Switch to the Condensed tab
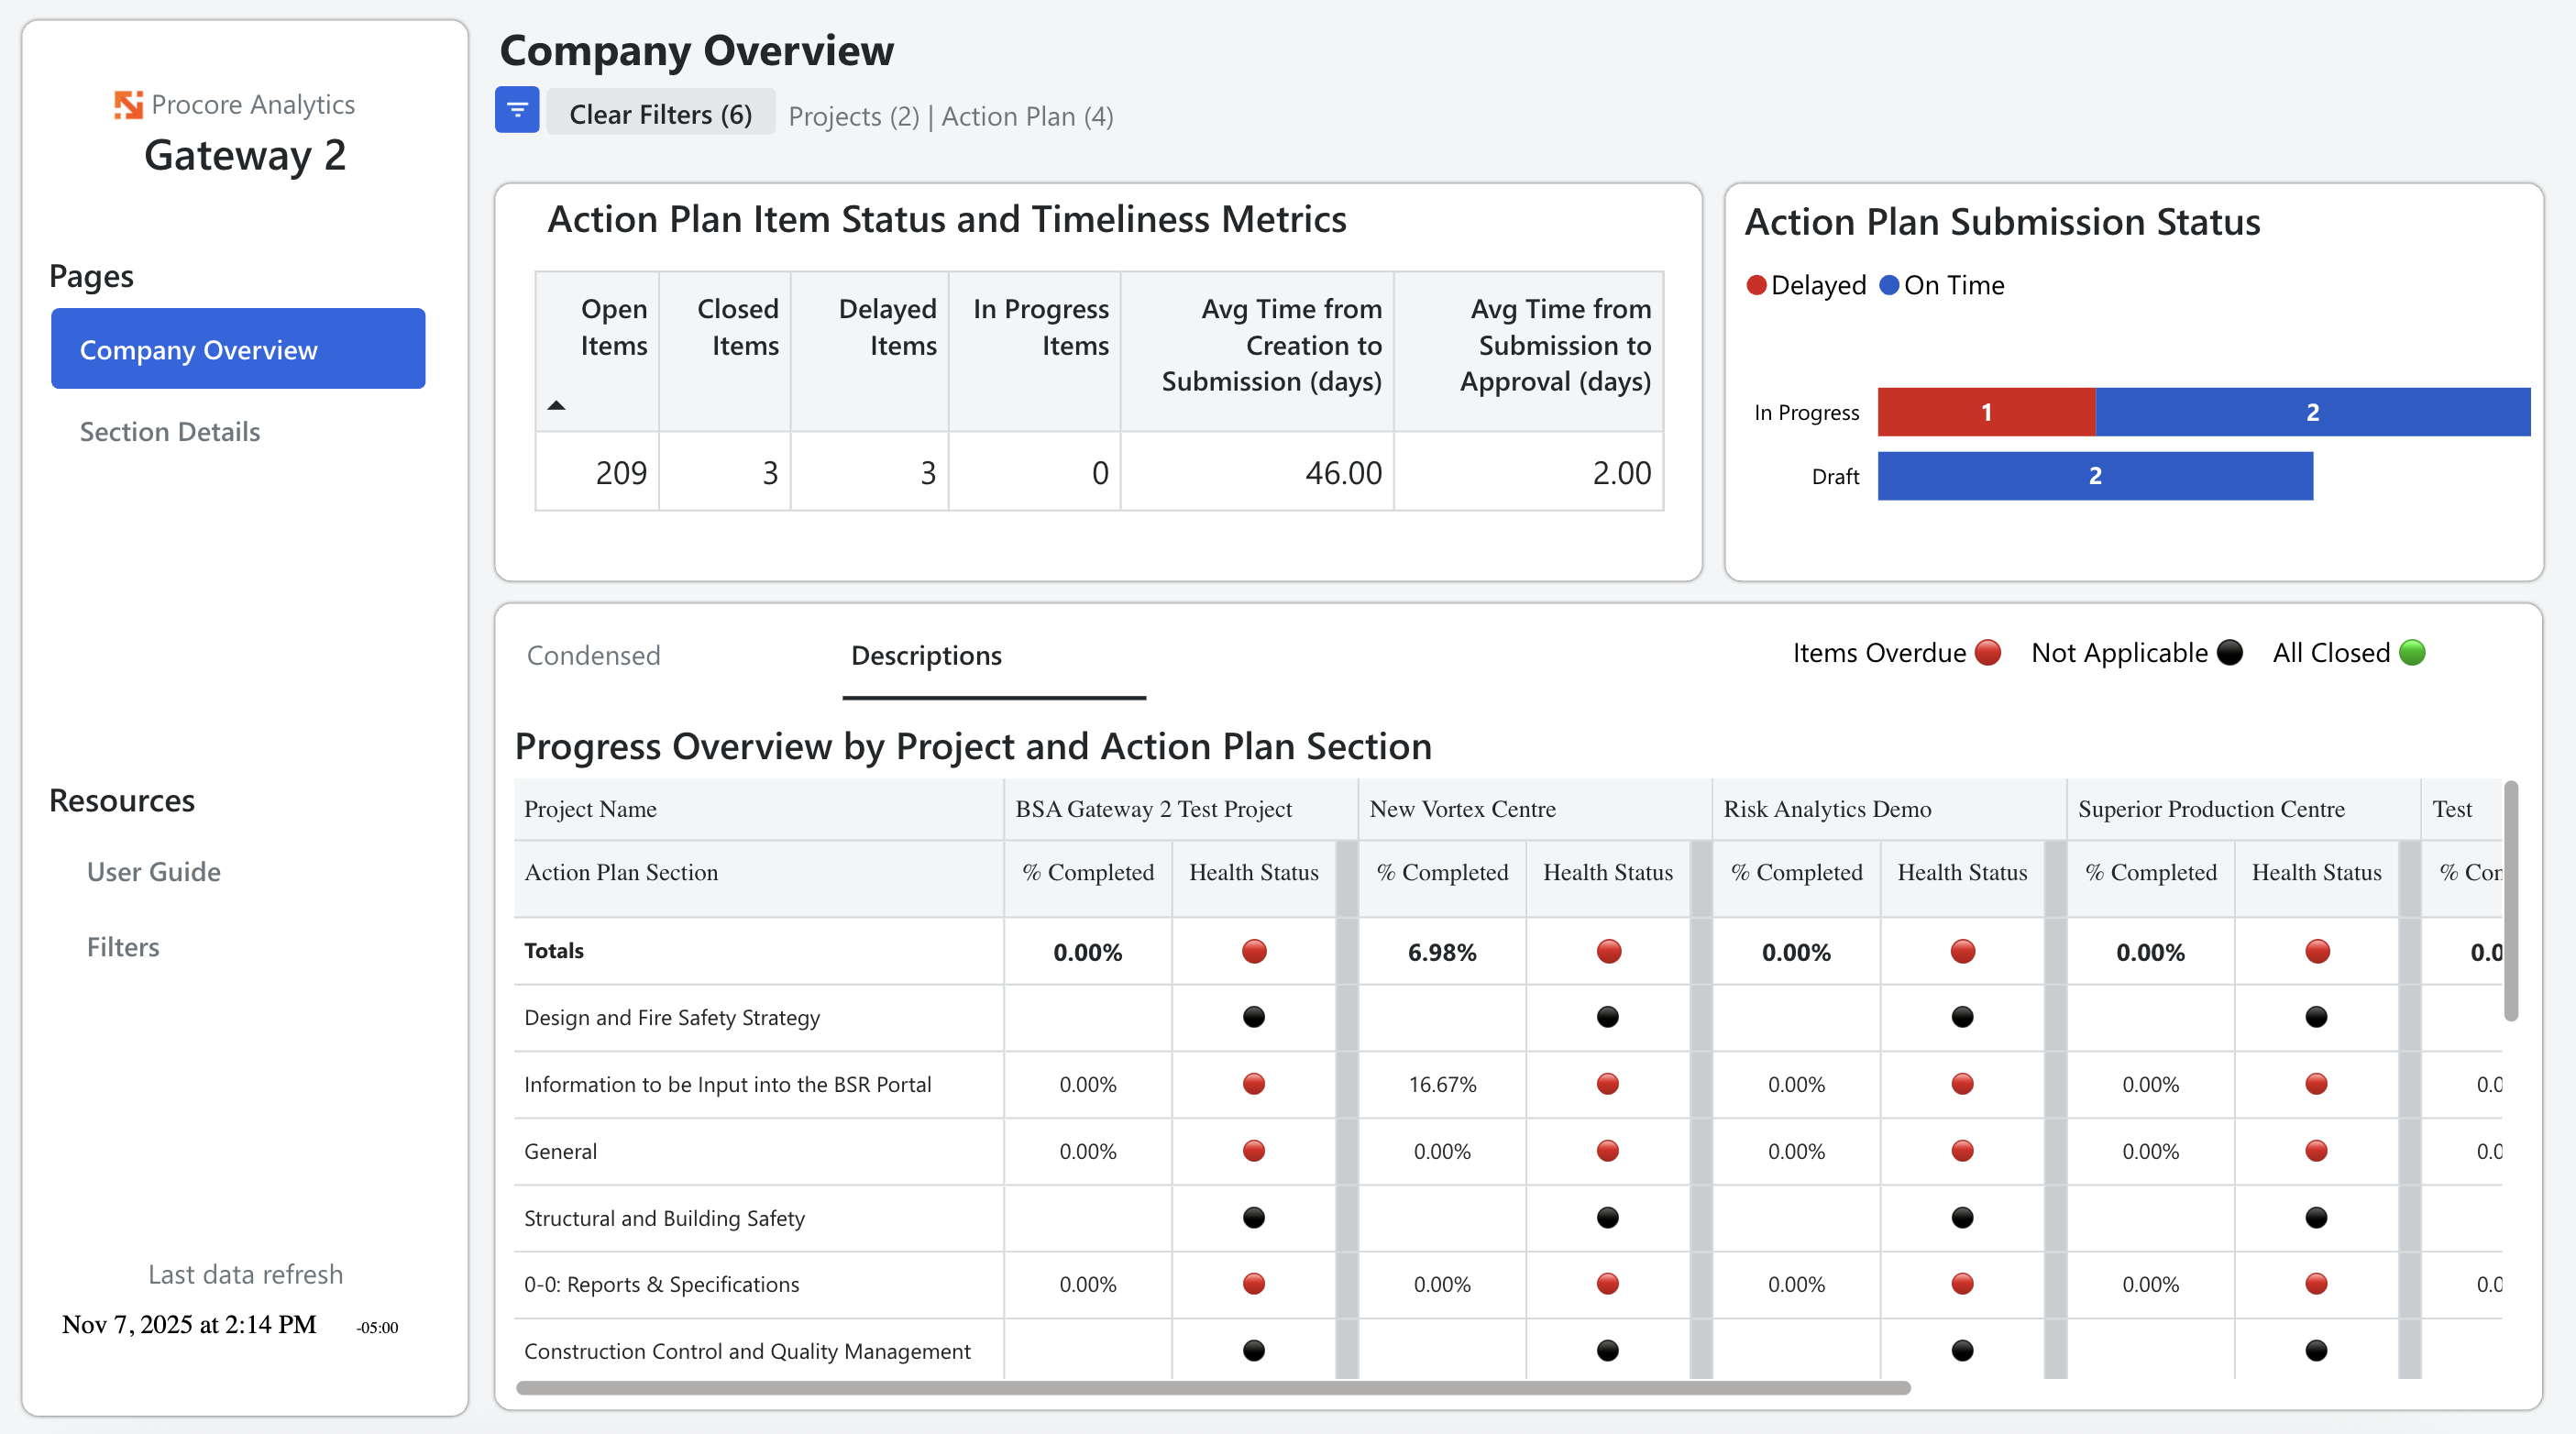2576x1434 pixels. (x=593, y=655)
